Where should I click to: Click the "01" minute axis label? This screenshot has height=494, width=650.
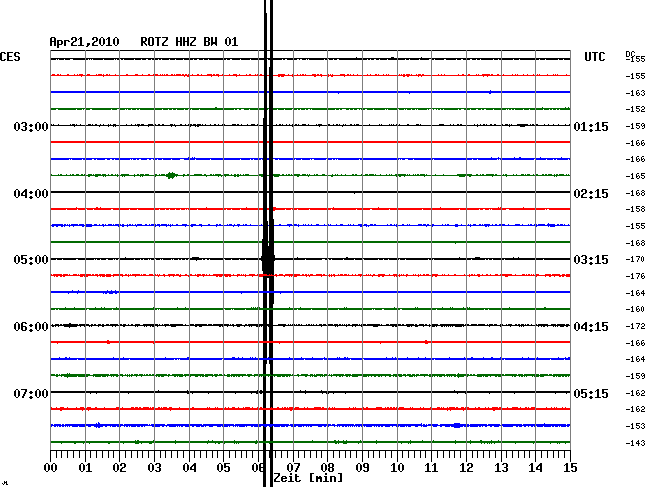pos(85,468)
